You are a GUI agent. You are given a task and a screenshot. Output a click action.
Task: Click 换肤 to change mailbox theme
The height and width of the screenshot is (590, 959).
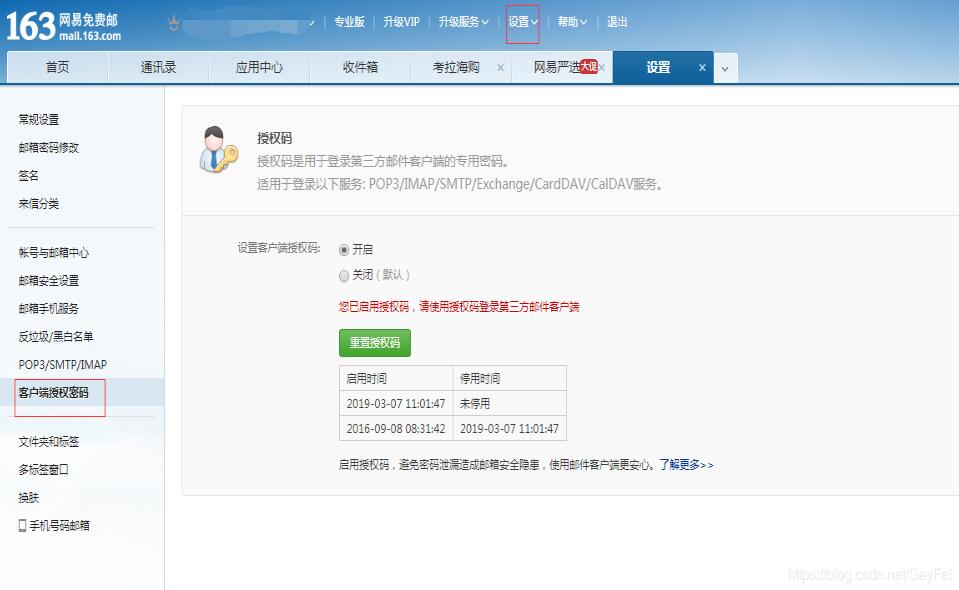tap(26, 495)
